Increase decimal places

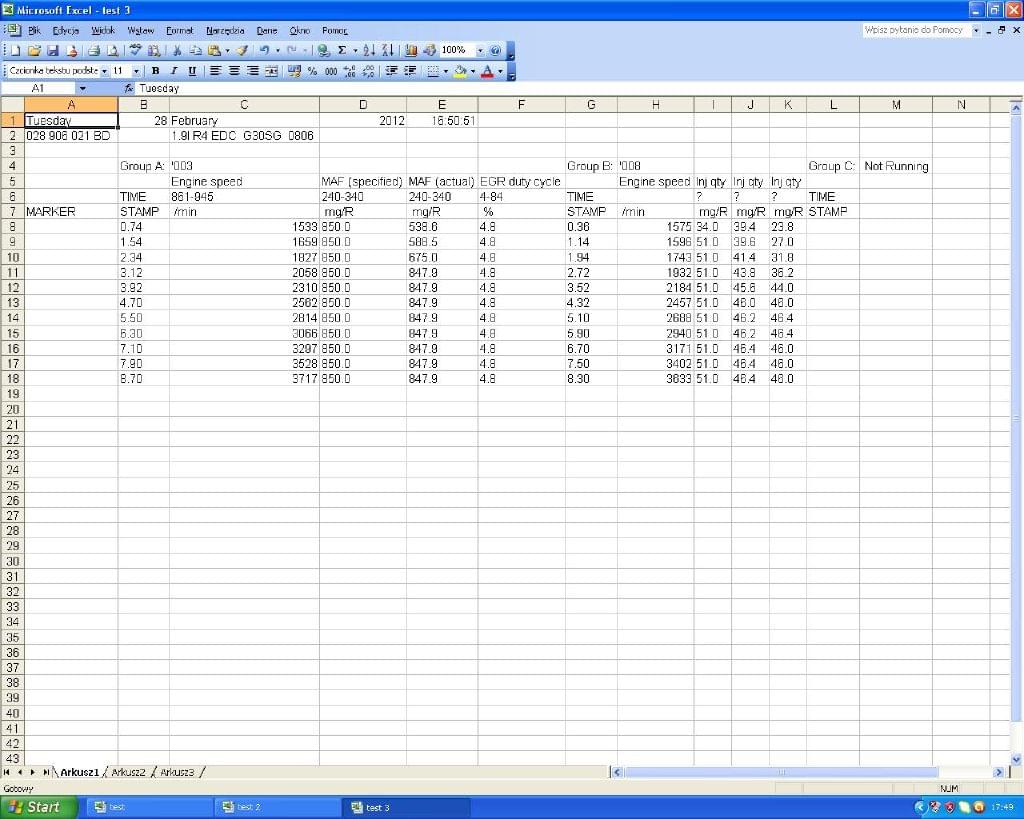click(350, 71)
